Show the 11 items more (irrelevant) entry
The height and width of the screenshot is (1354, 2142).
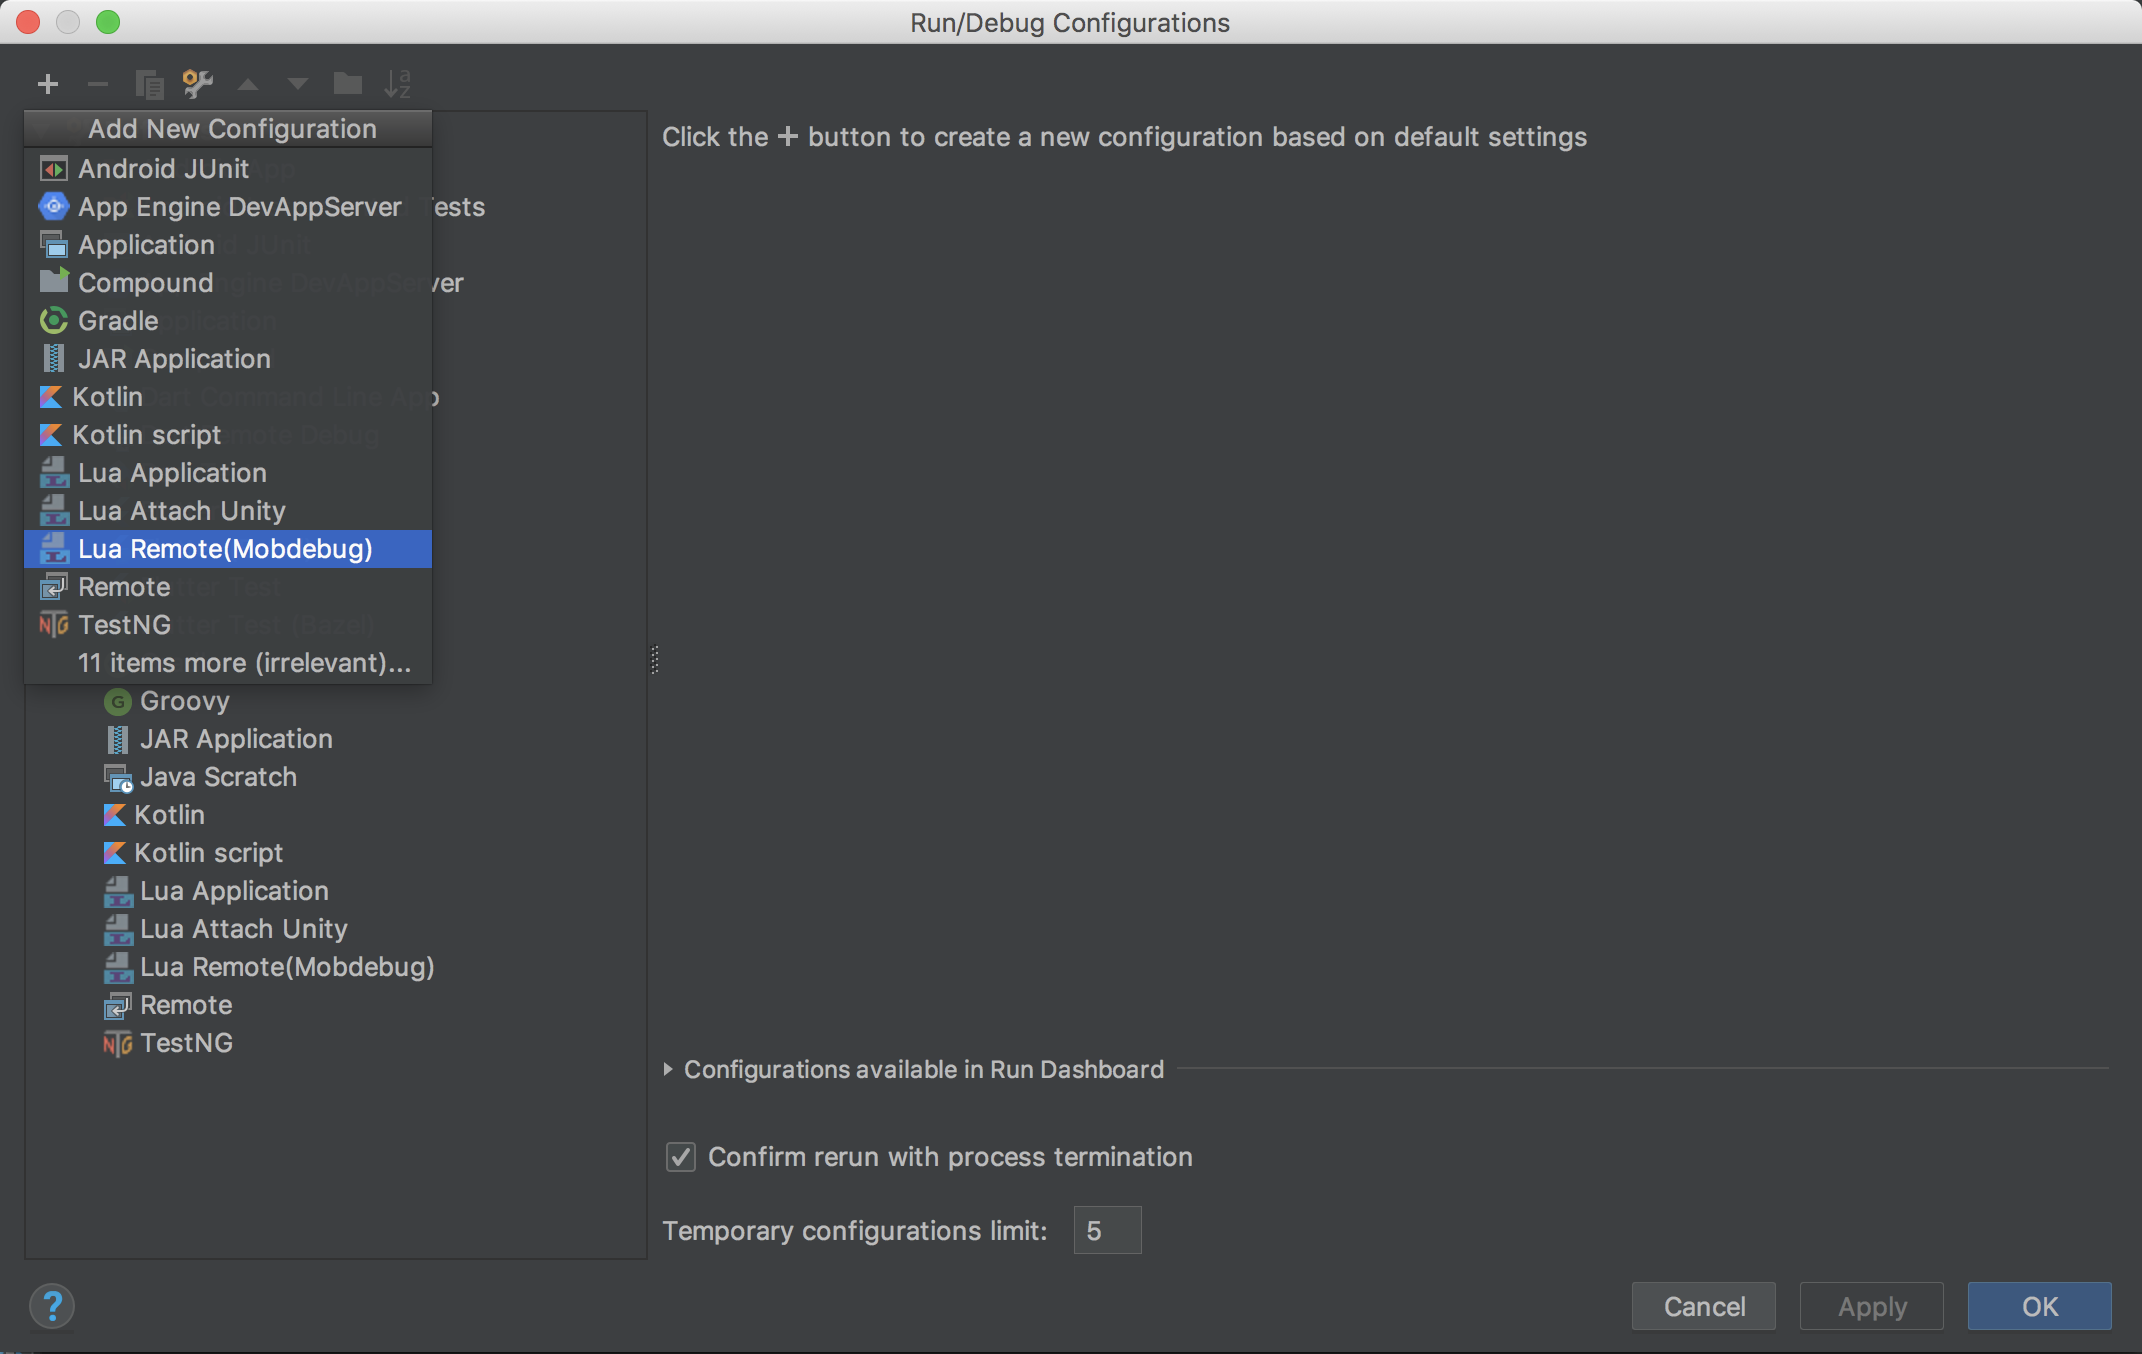click(x=244, y=663)
